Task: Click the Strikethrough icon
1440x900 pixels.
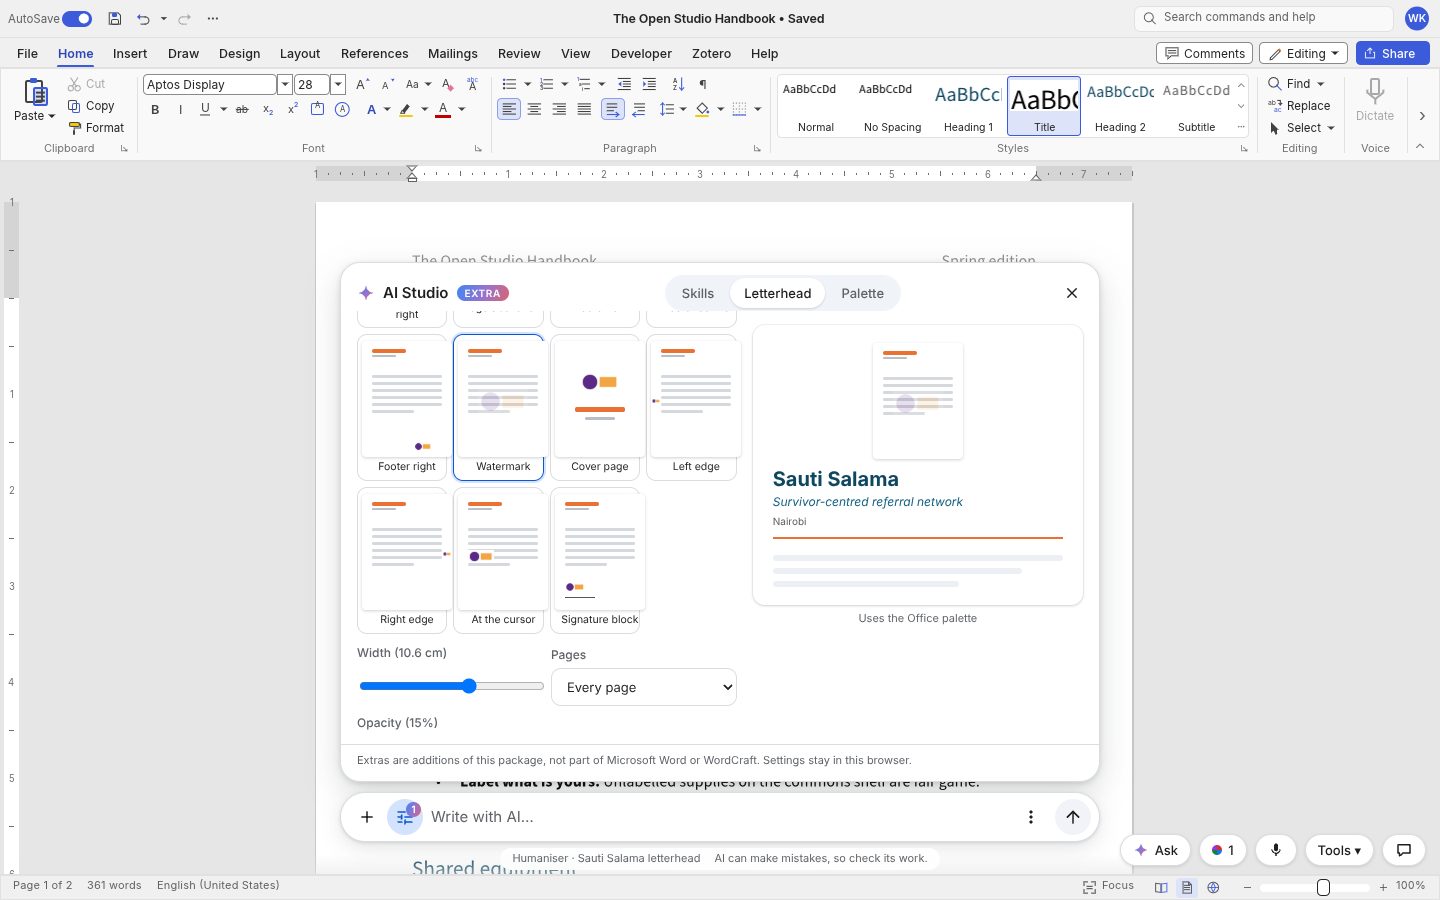Action: (x=242, y=109)
